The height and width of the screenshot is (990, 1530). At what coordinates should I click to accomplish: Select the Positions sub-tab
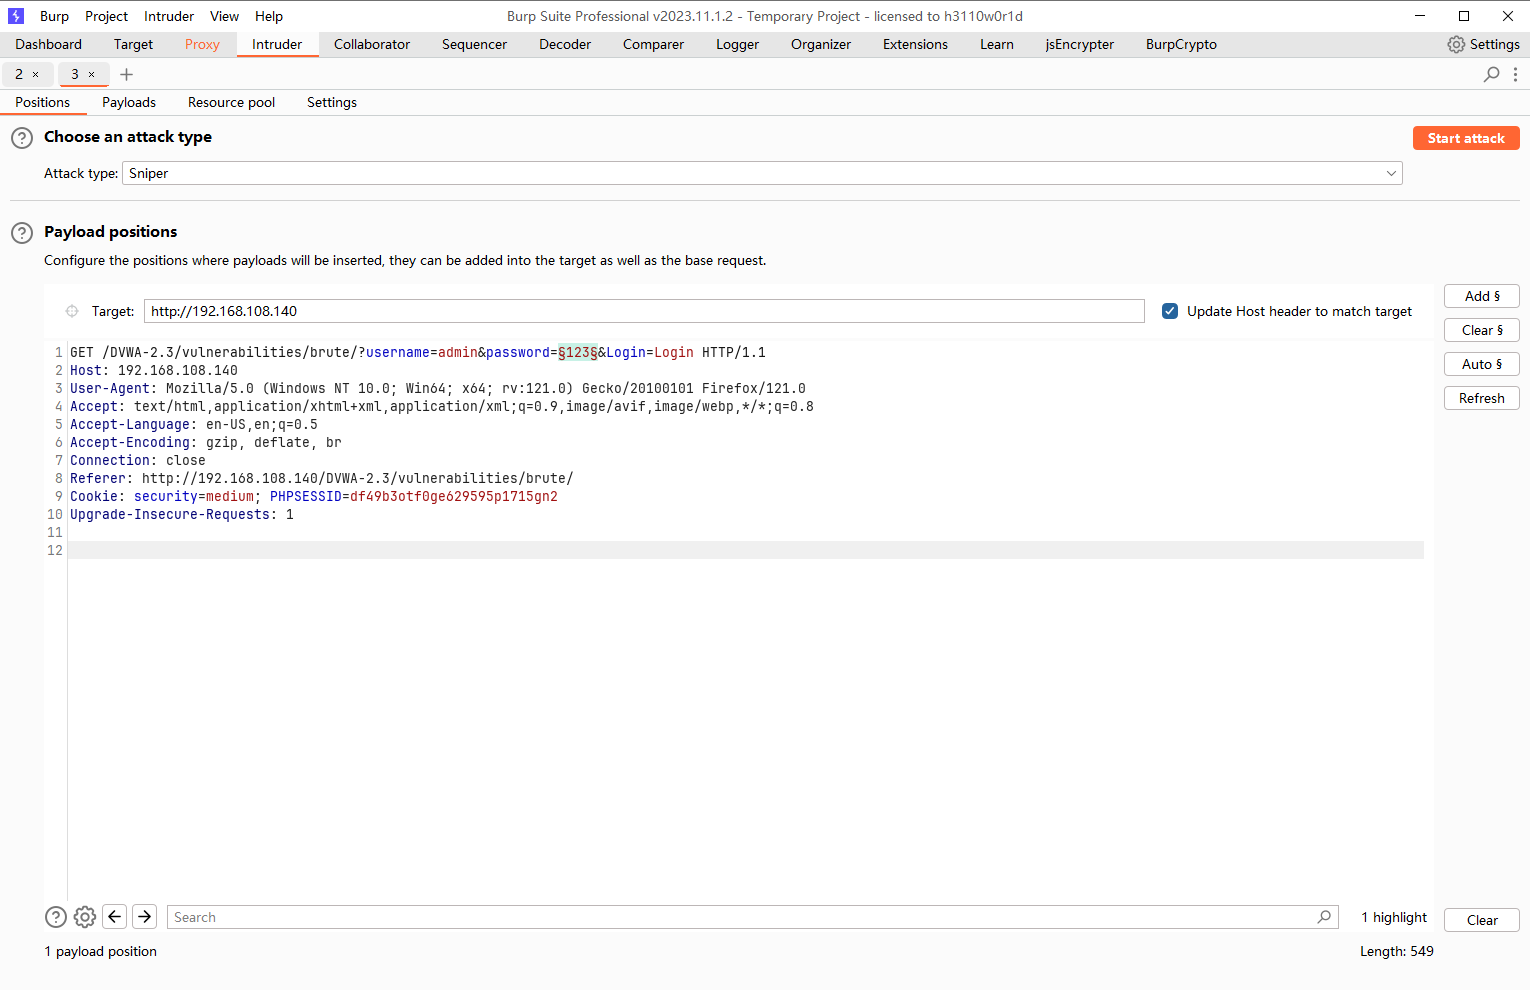[x=43, y=102]
